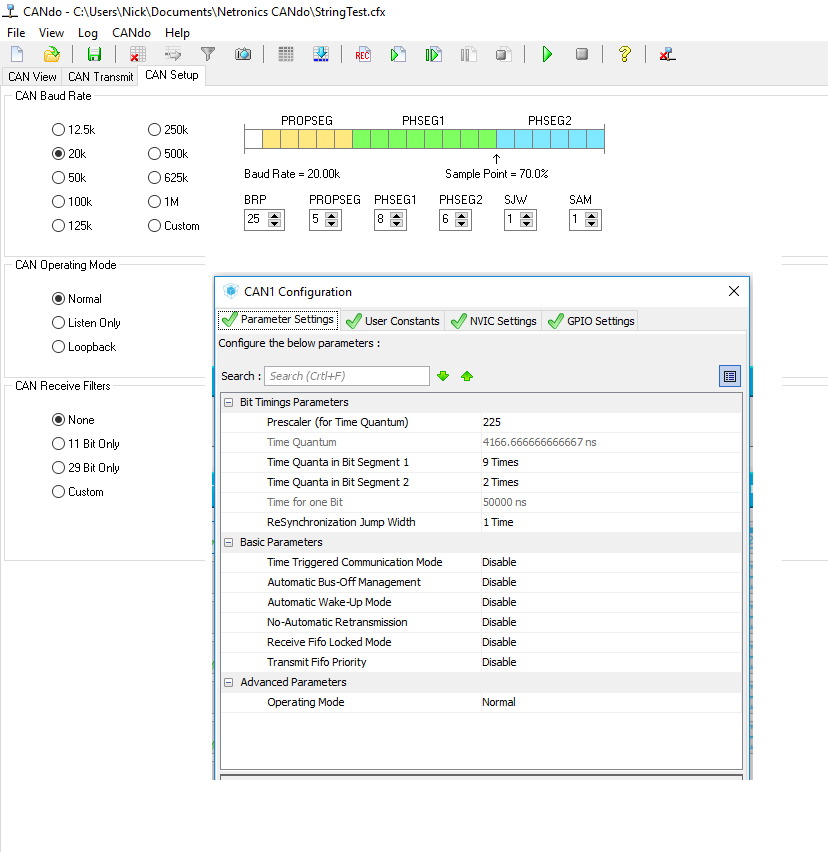The width and height of the screenshot is (828, 852).
Task: Switch to CAN View tab
Action: pos(32,77)
